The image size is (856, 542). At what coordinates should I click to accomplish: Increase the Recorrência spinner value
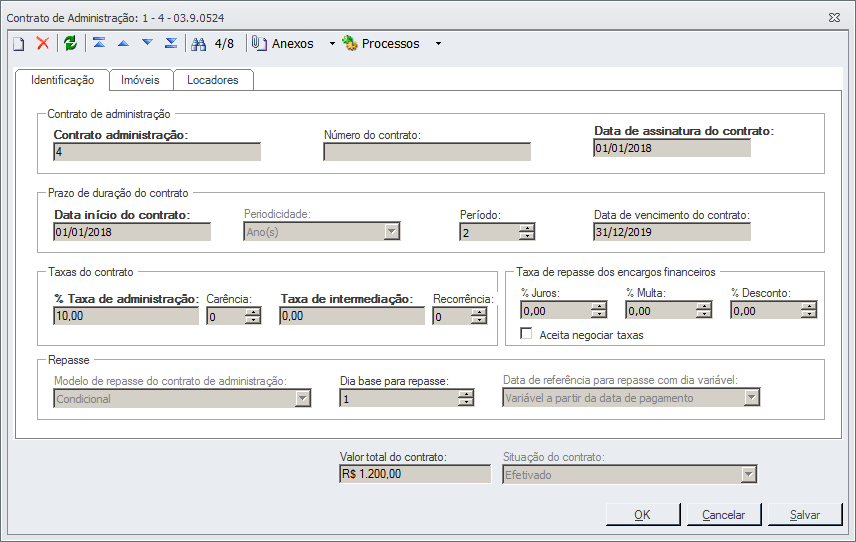coord(479,312)
